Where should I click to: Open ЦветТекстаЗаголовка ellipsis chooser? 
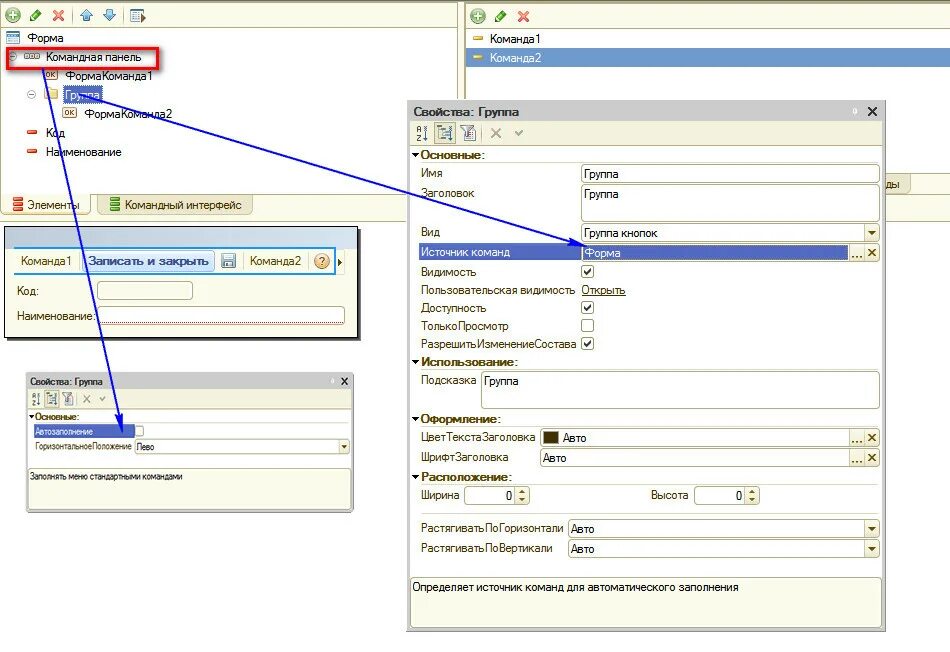856,437
